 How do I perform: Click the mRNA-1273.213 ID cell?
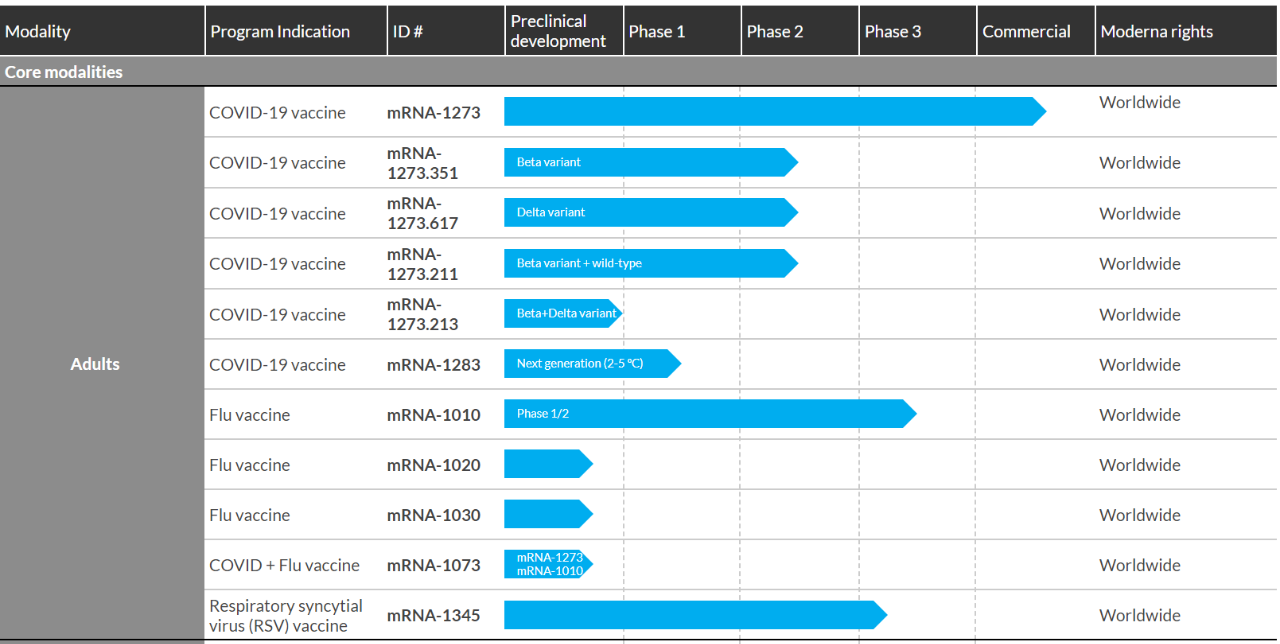click(x=423, y=314)
